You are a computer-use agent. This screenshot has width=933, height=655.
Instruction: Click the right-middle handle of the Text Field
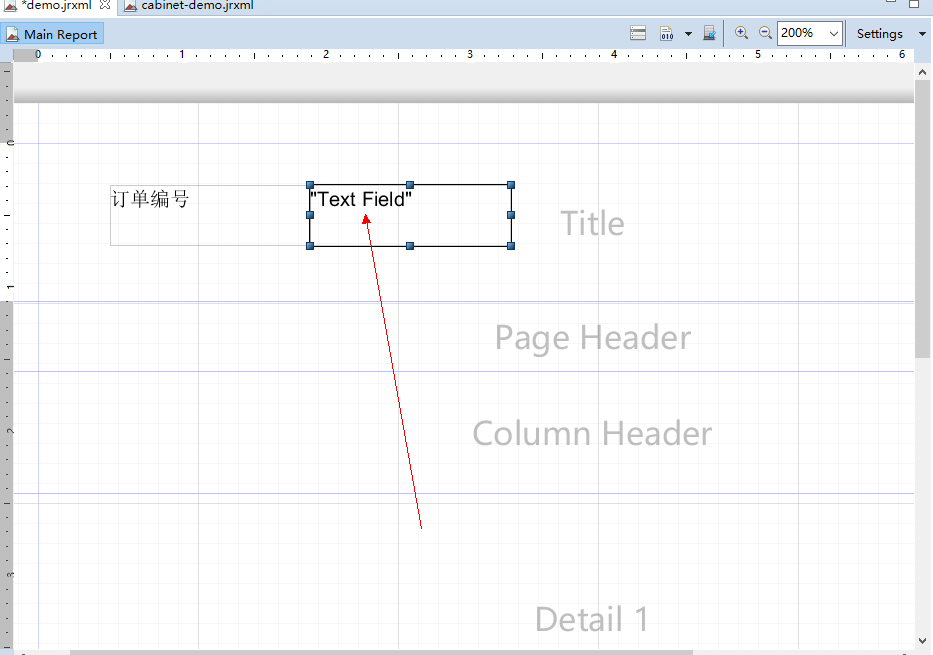pyautogui.click(x=511, y=215)
